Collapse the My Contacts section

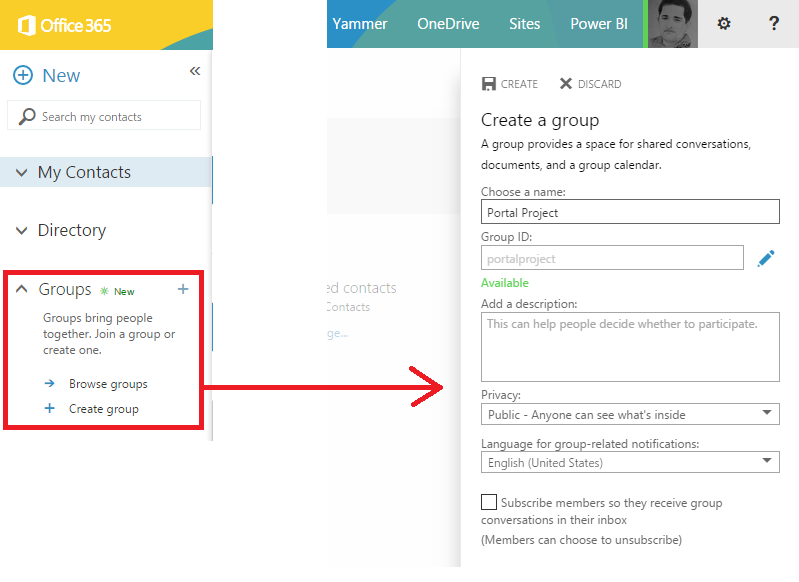pyautogui.click(x=22, y=173)
